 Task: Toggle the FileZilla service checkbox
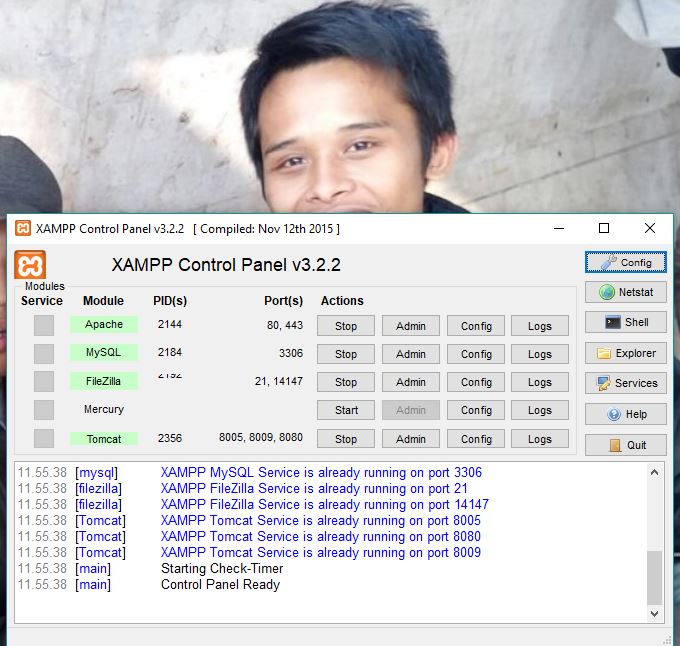44,382
